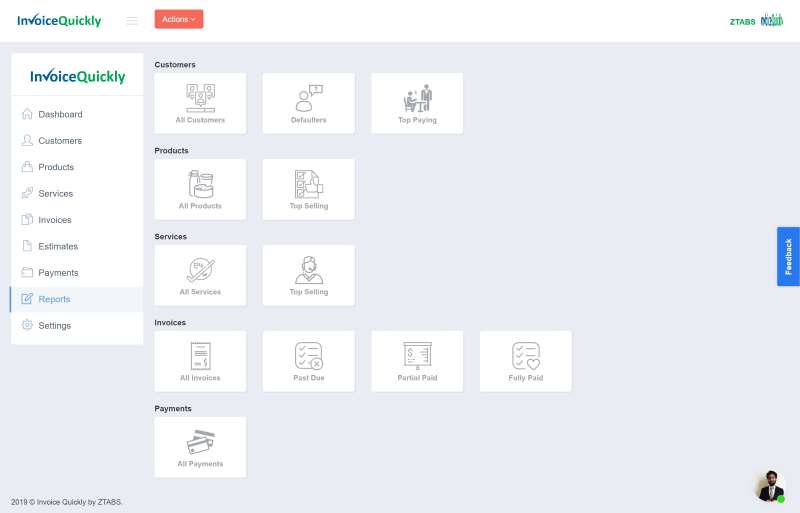Click the Products bag icon in sidebar
The height and width of the screenshot is (513, 800).
pyautogui.click(x=27, y=167)
